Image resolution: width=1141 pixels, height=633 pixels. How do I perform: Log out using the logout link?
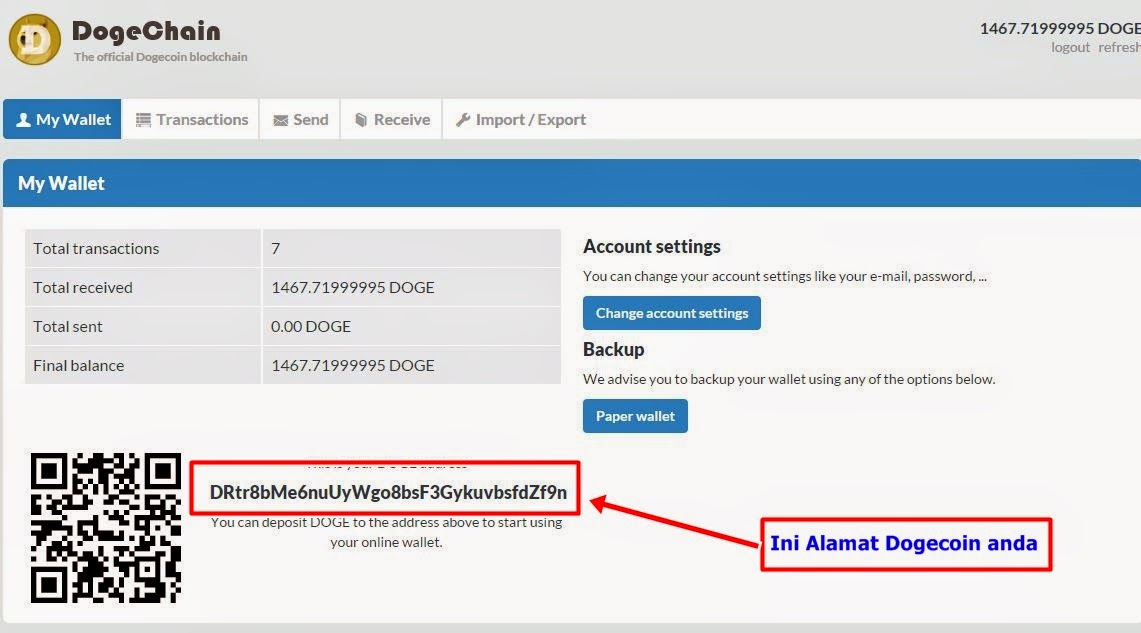[1070, 47]
